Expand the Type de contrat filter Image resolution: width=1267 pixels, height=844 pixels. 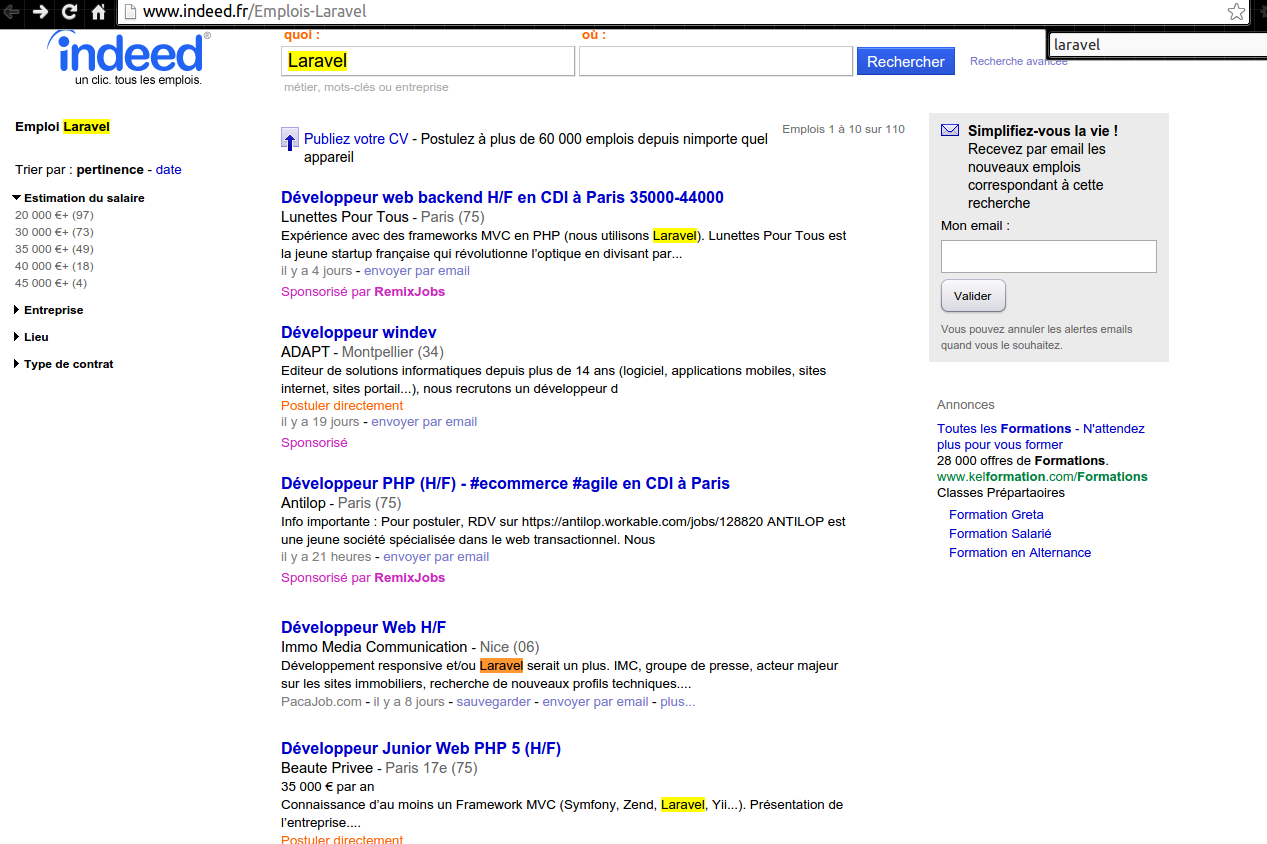(63, 364)
